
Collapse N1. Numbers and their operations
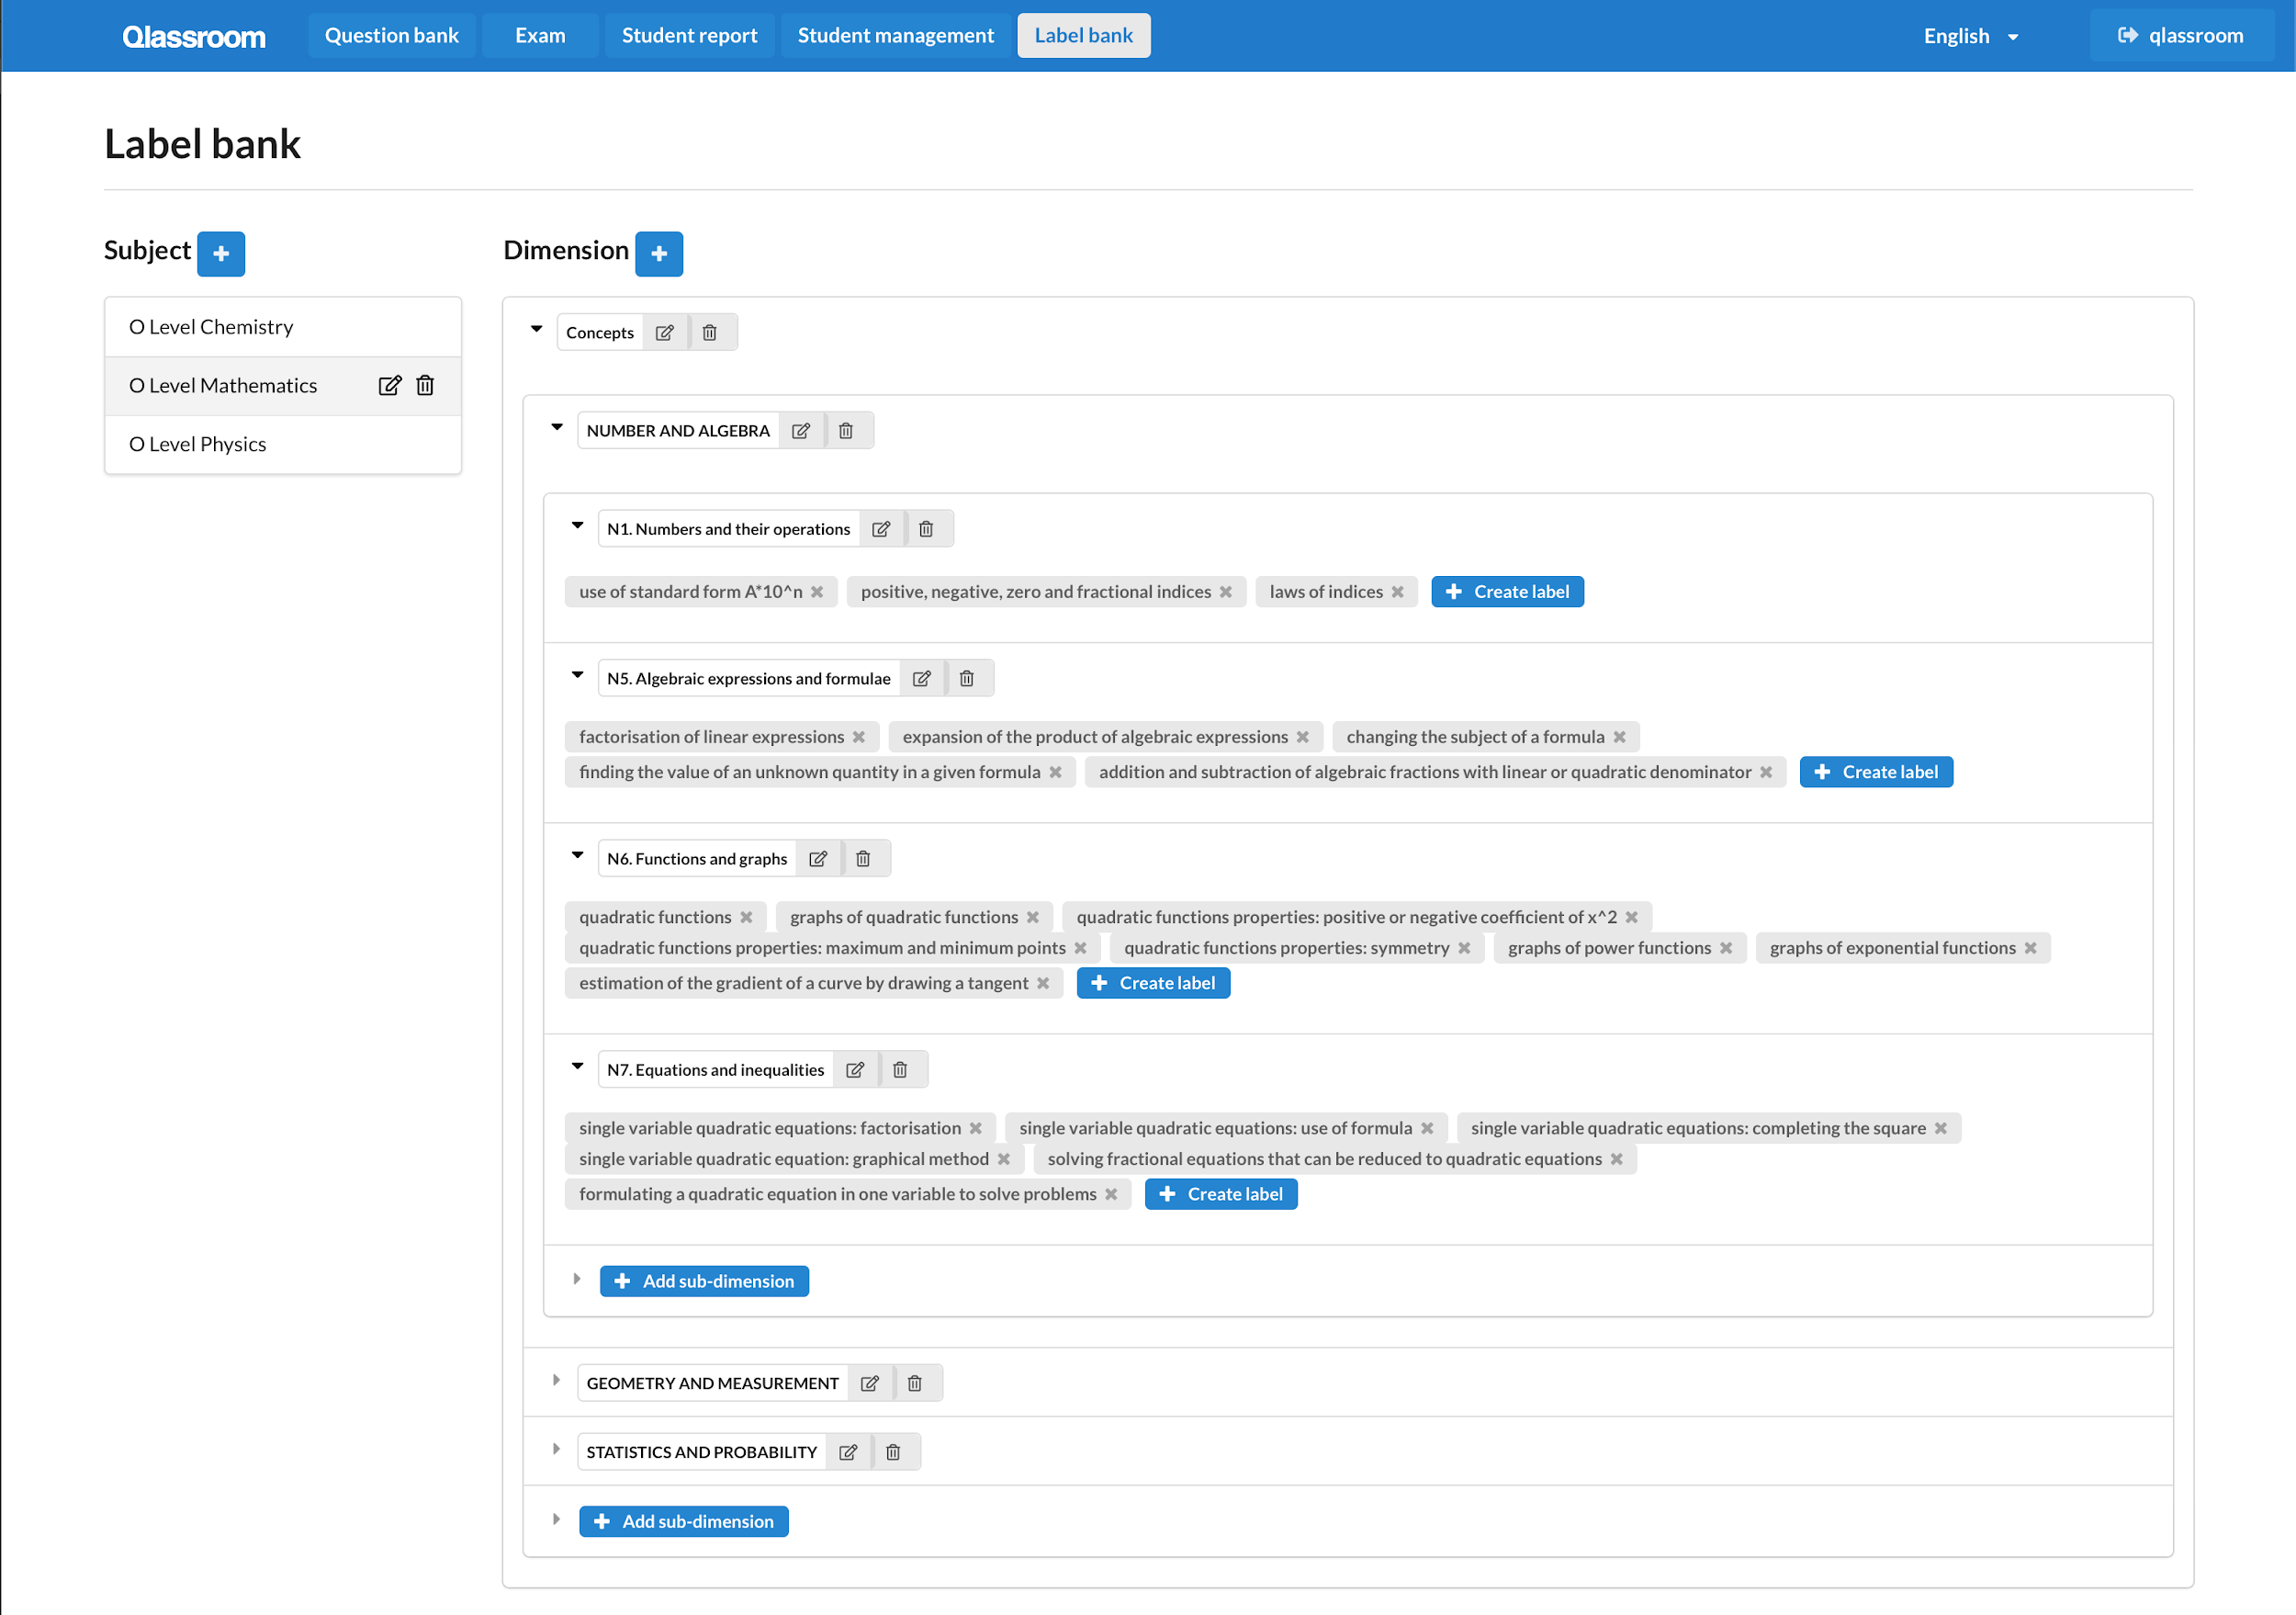pos(577,526)
